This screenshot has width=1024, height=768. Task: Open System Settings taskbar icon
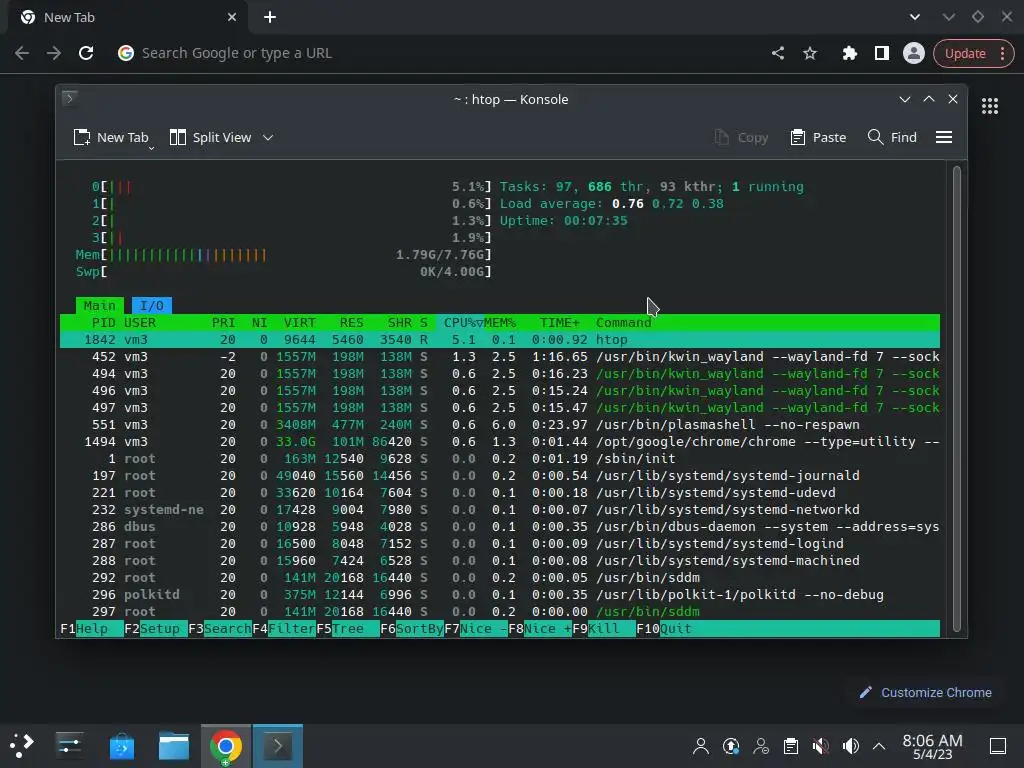pyautogui.click(x=69, y=745)
